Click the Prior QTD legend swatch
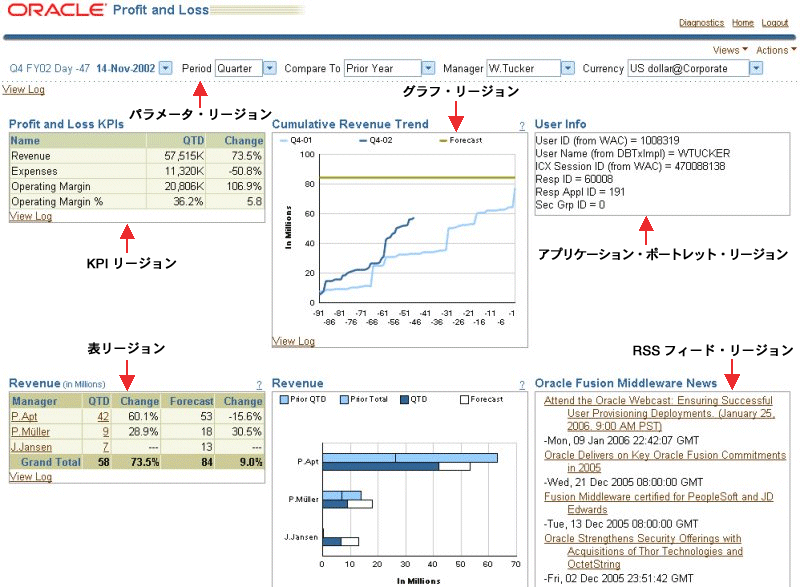Image resolution: width=800 pixels, height=587 pixels. (285, 399)
